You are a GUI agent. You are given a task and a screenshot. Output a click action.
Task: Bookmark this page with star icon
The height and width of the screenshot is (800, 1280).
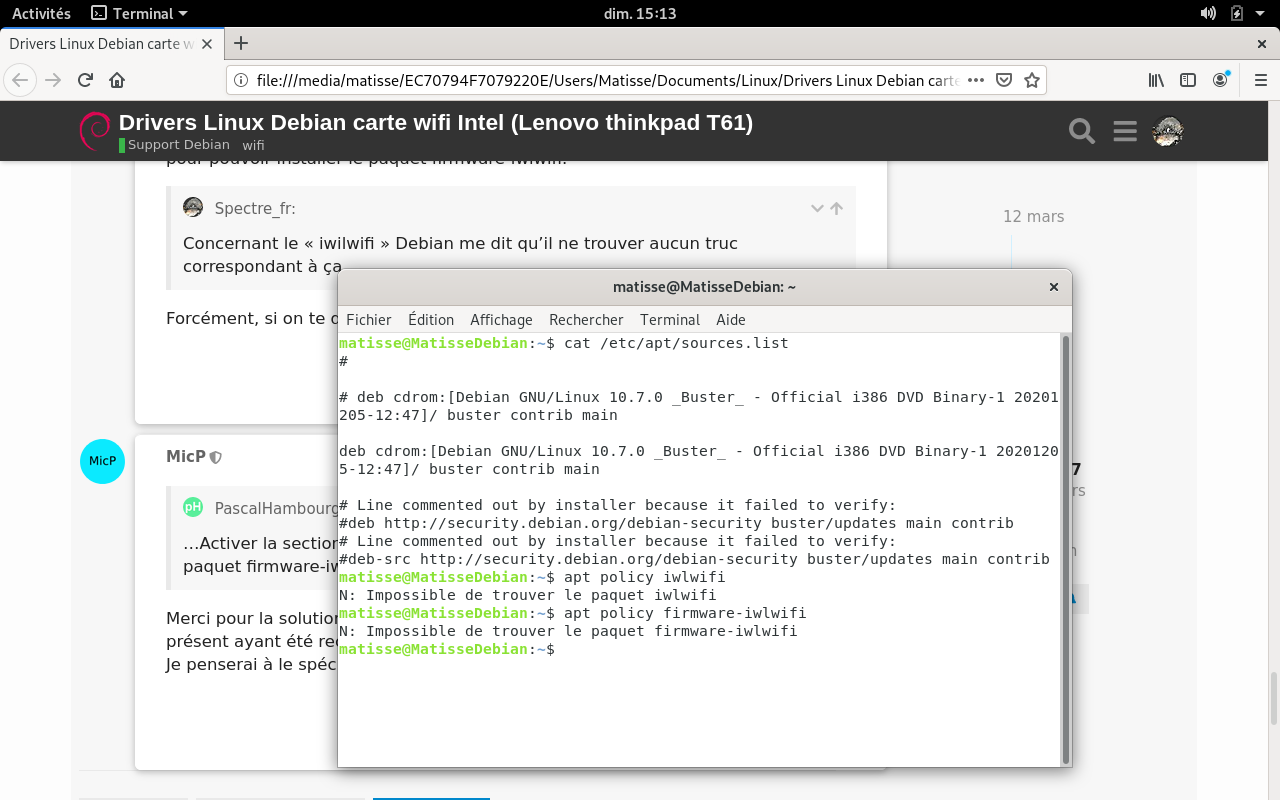point(1032,80)
